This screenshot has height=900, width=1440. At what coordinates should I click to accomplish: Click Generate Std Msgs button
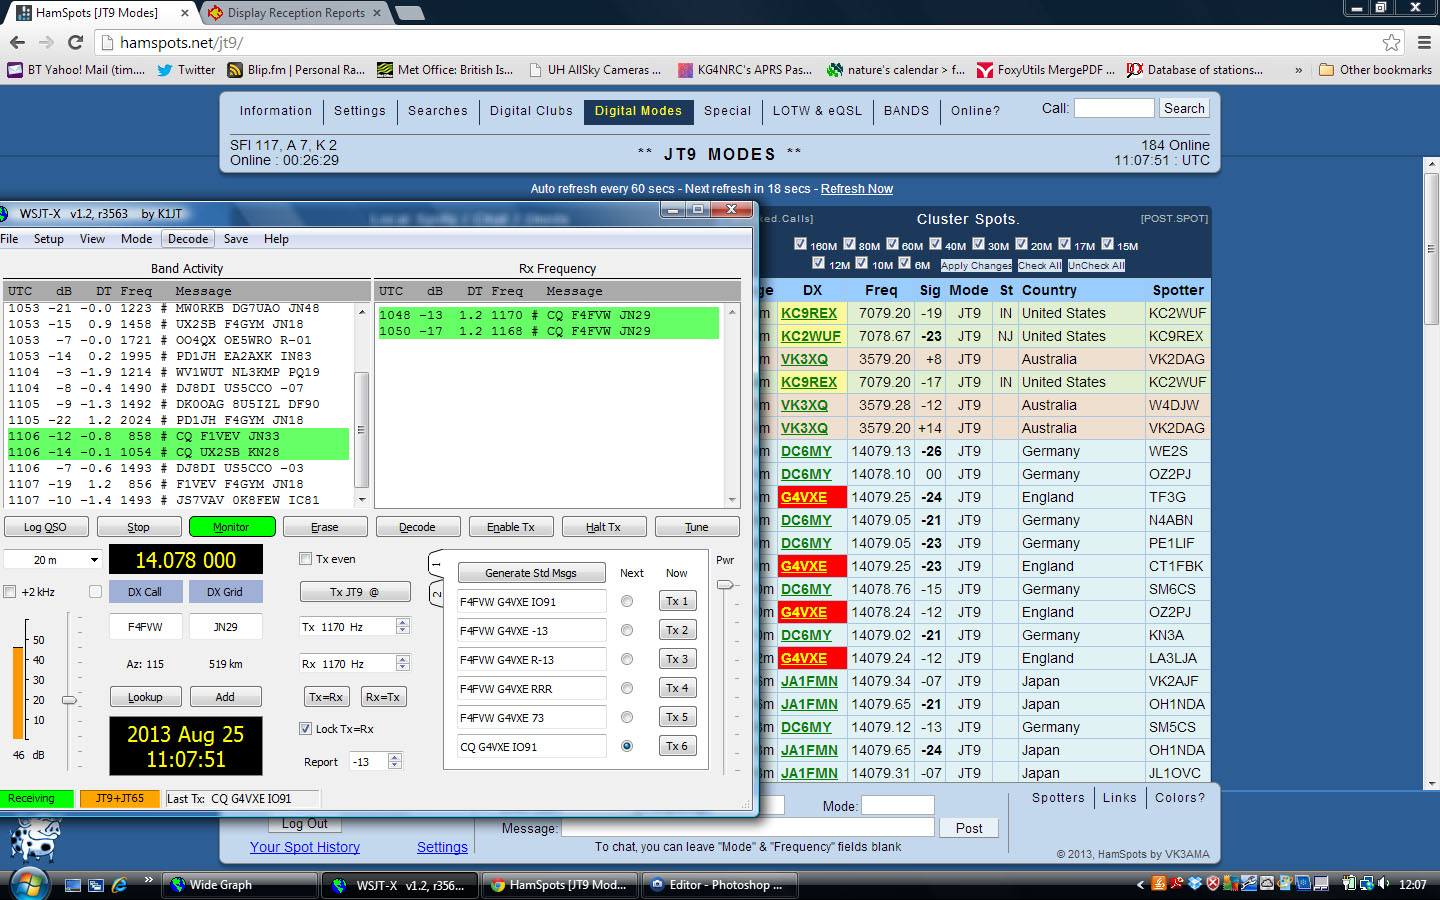tap(531, 573)
